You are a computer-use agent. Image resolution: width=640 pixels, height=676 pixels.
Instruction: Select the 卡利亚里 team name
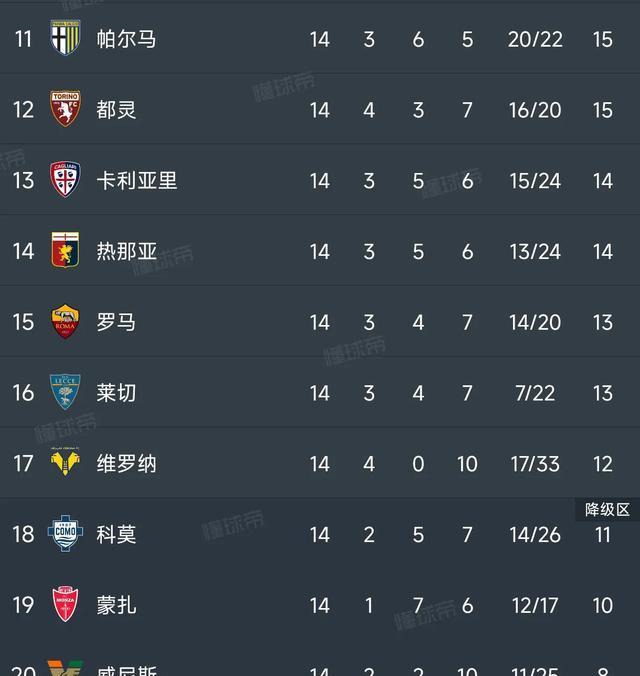(x=137, y=181)
